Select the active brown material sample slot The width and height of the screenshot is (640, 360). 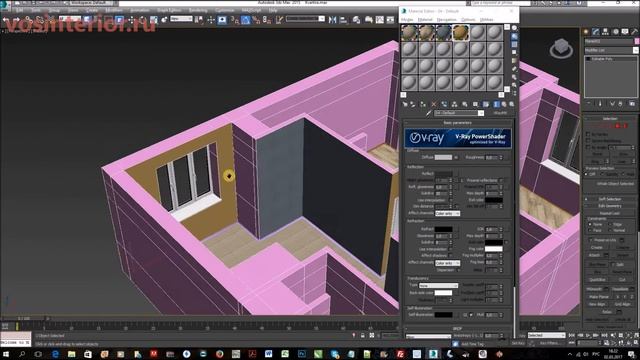(x=460, y=33)
